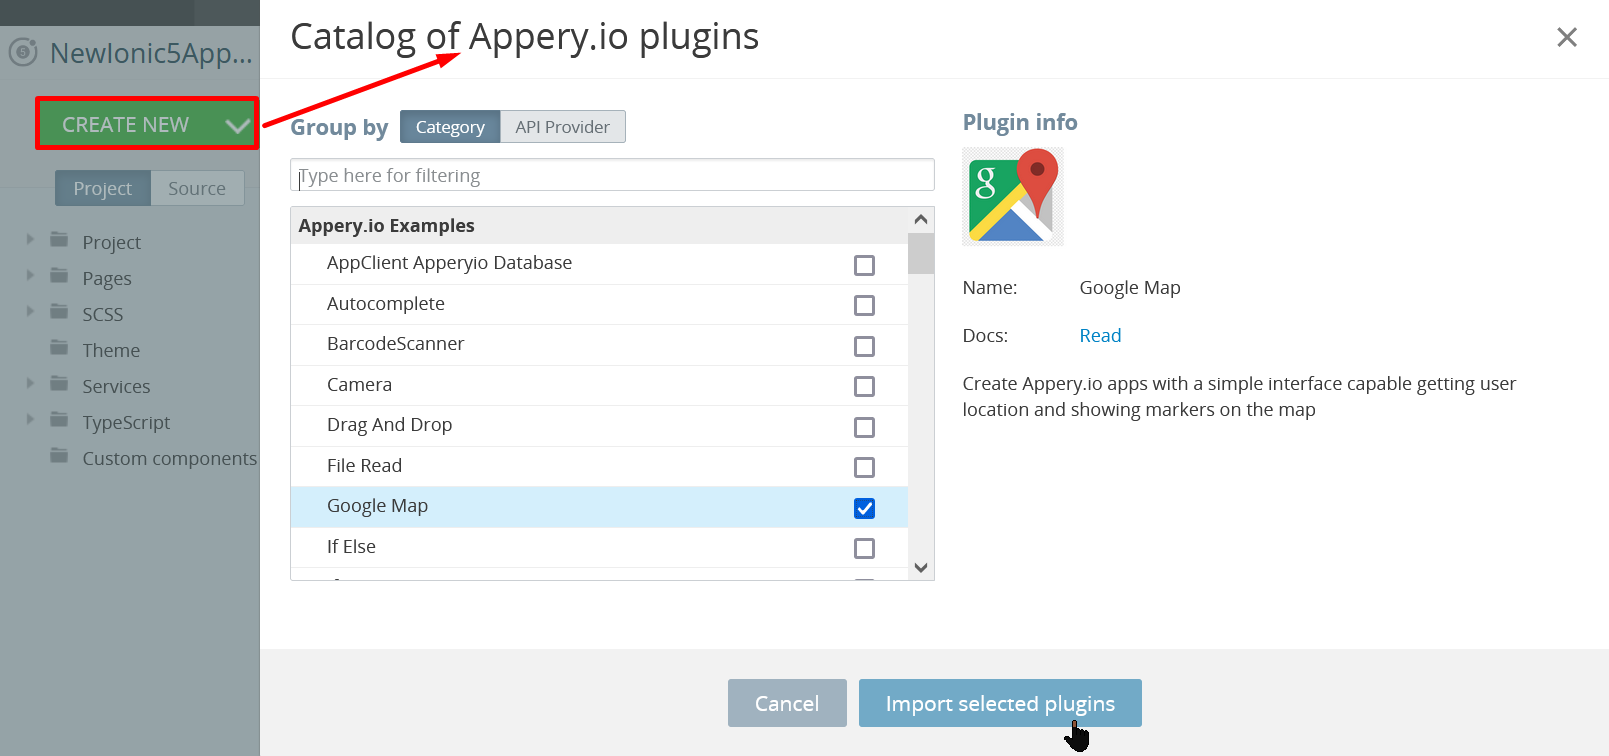Open Theme in project tree
The image size is (1609, 756).
click(x=111, y=350)
